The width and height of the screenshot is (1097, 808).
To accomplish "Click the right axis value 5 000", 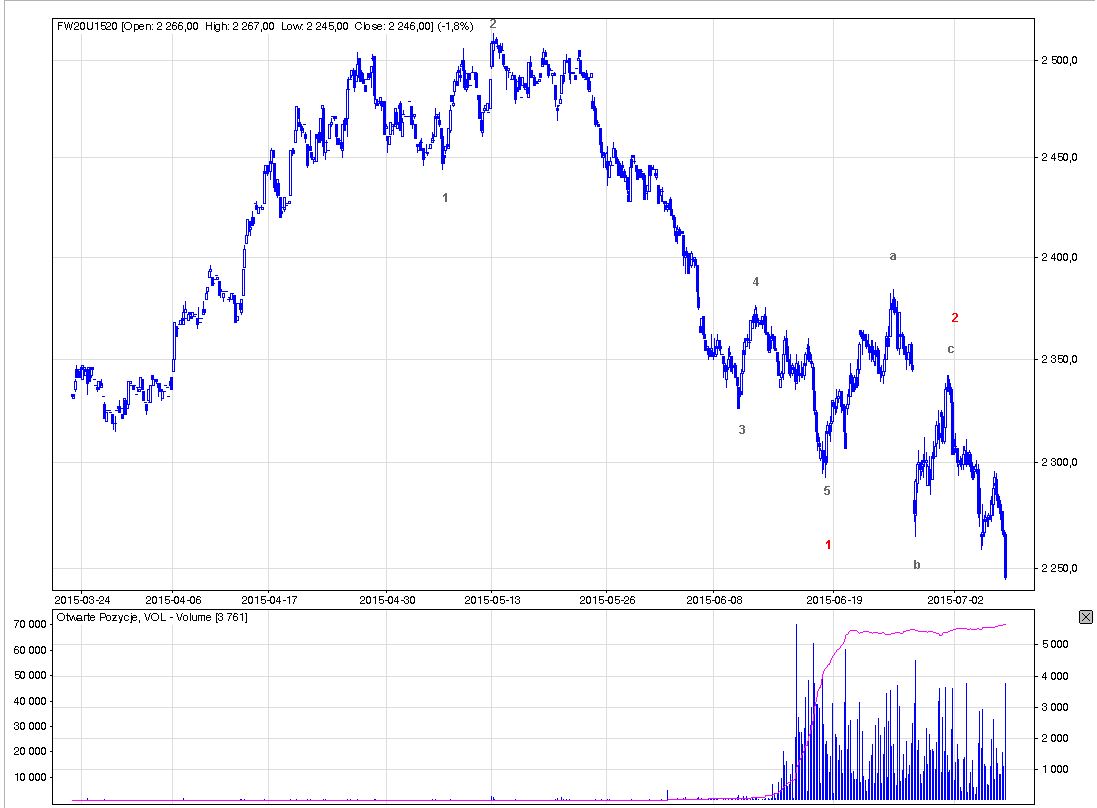I will point(1055,644).
